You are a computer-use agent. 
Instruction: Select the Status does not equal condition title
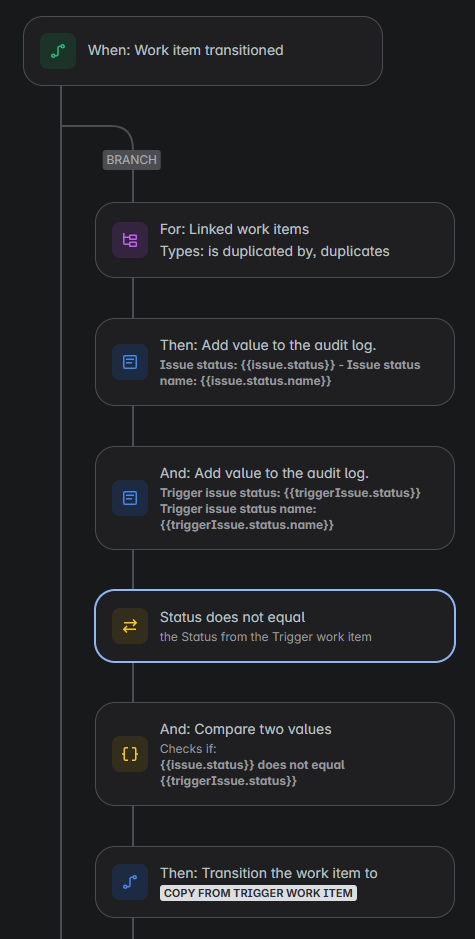click(x=232, y=617)
